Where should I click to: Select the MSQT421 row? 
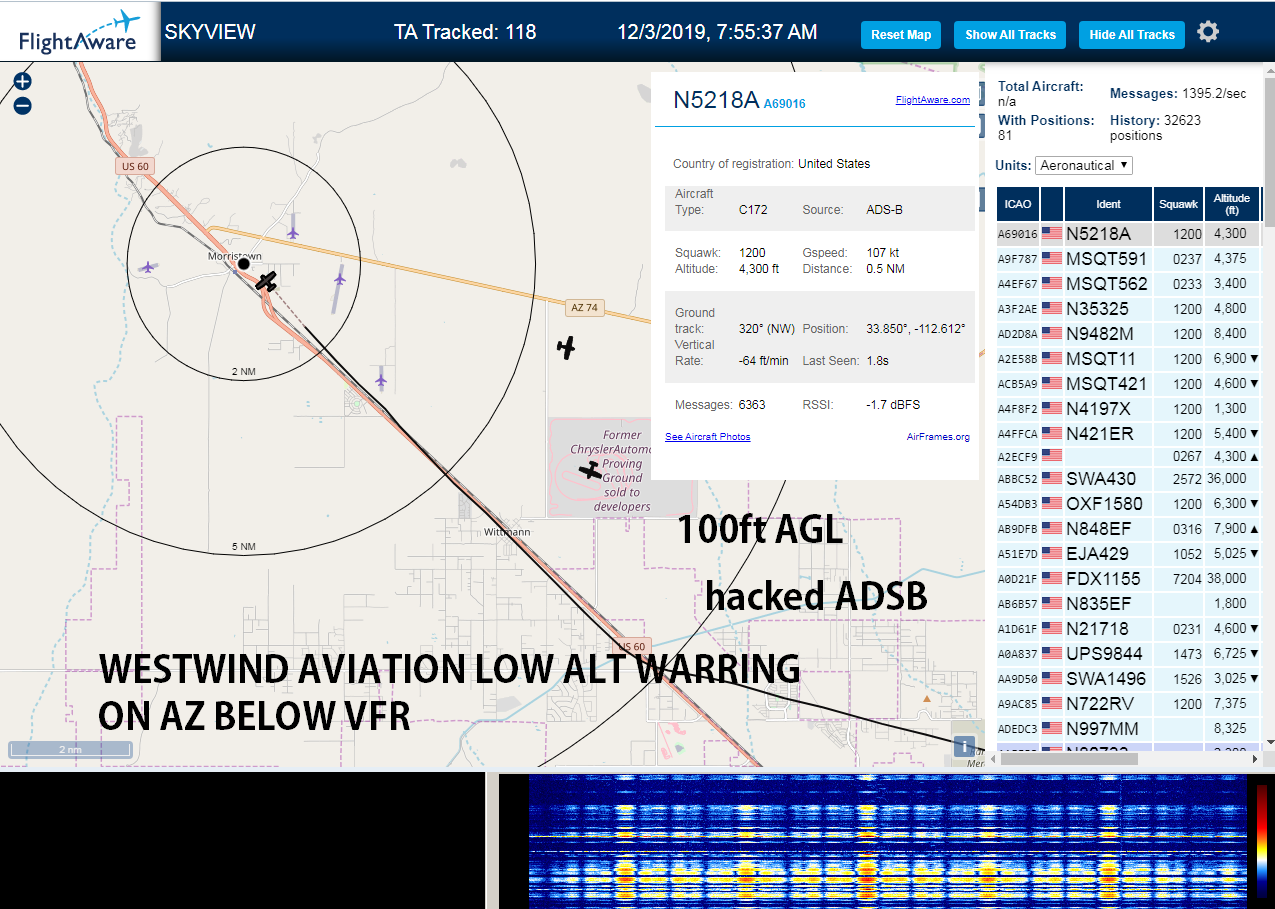pos(1128,384)
